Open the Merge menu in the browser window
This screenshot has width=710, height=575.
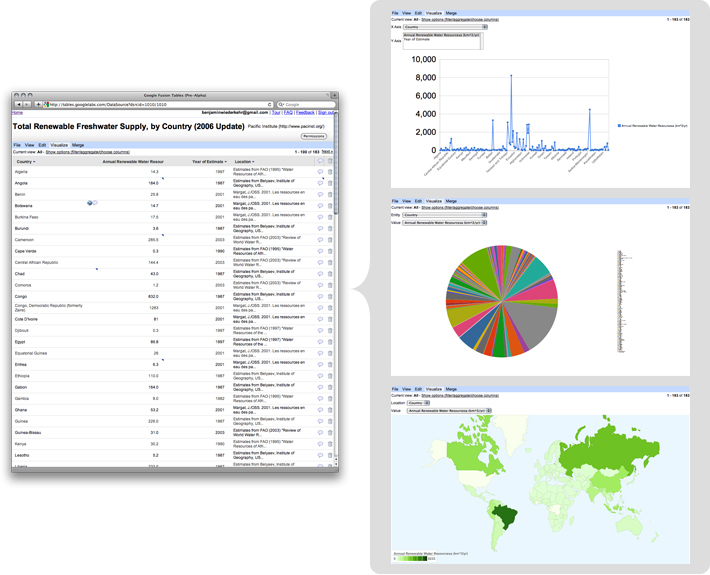click(78, 145)
